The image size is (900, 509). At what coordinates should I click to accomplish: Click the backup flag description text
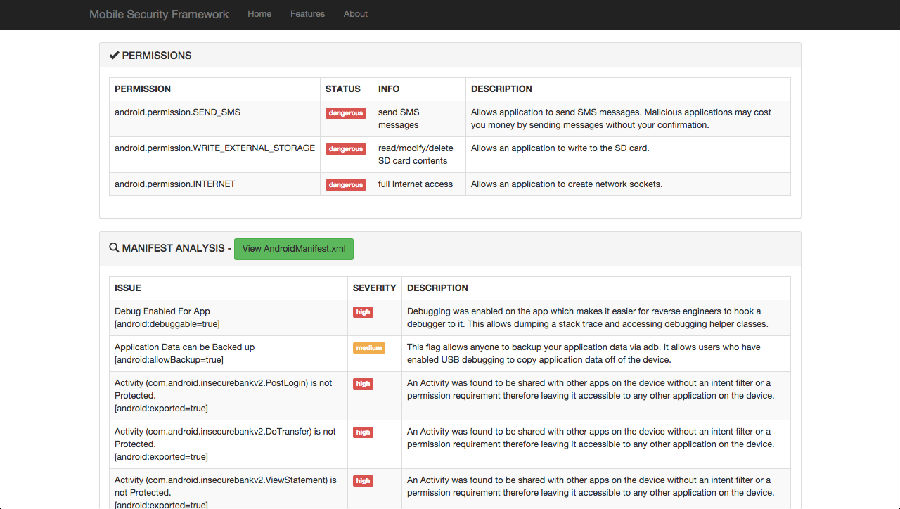[x=584, y=353]
